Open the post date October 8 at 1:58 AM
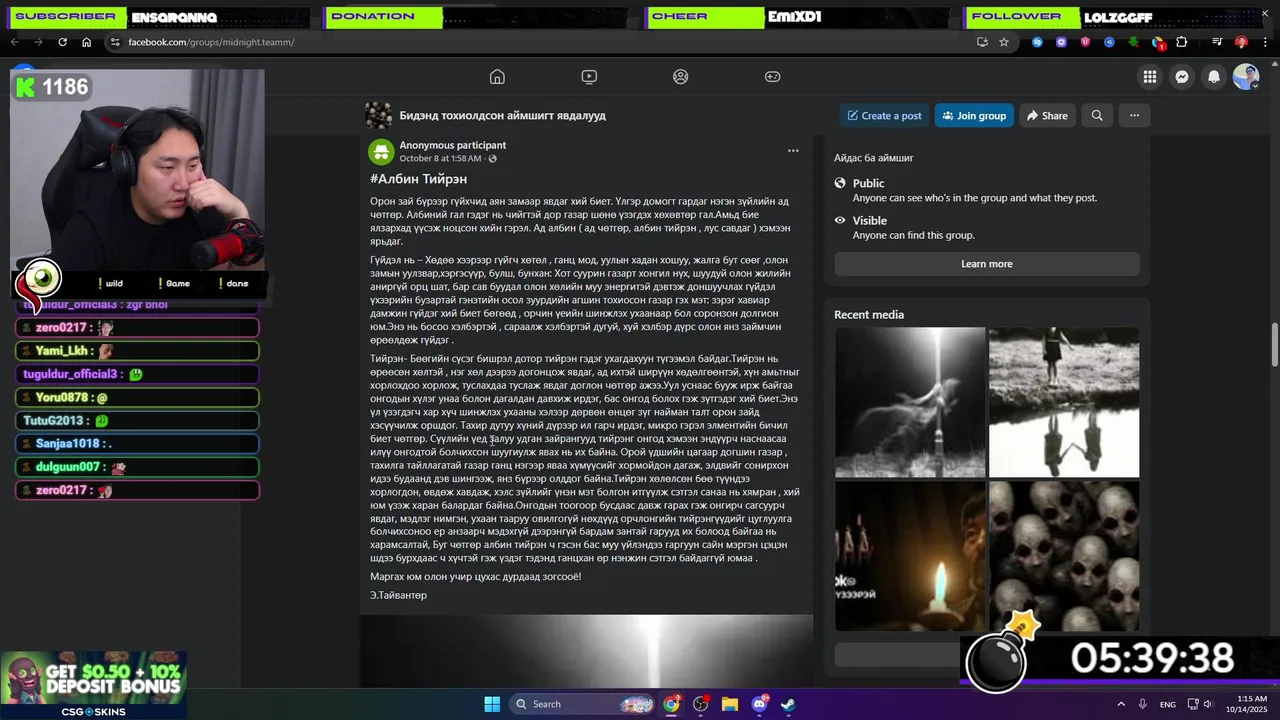1280x720 pixels. click(x=440, y=158)
